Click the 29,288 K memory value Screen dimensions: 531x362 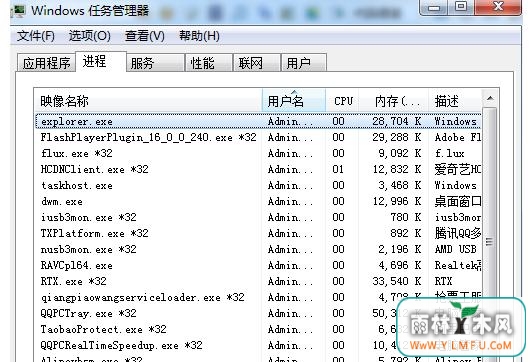(x=397, y=137)
